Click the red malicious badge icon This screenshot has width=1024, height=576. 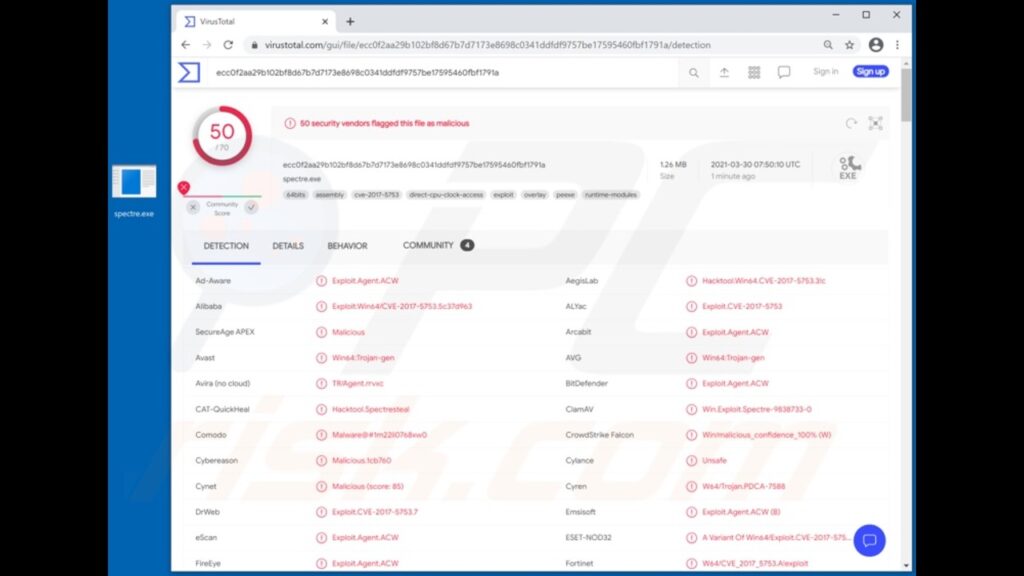[184, 187]
